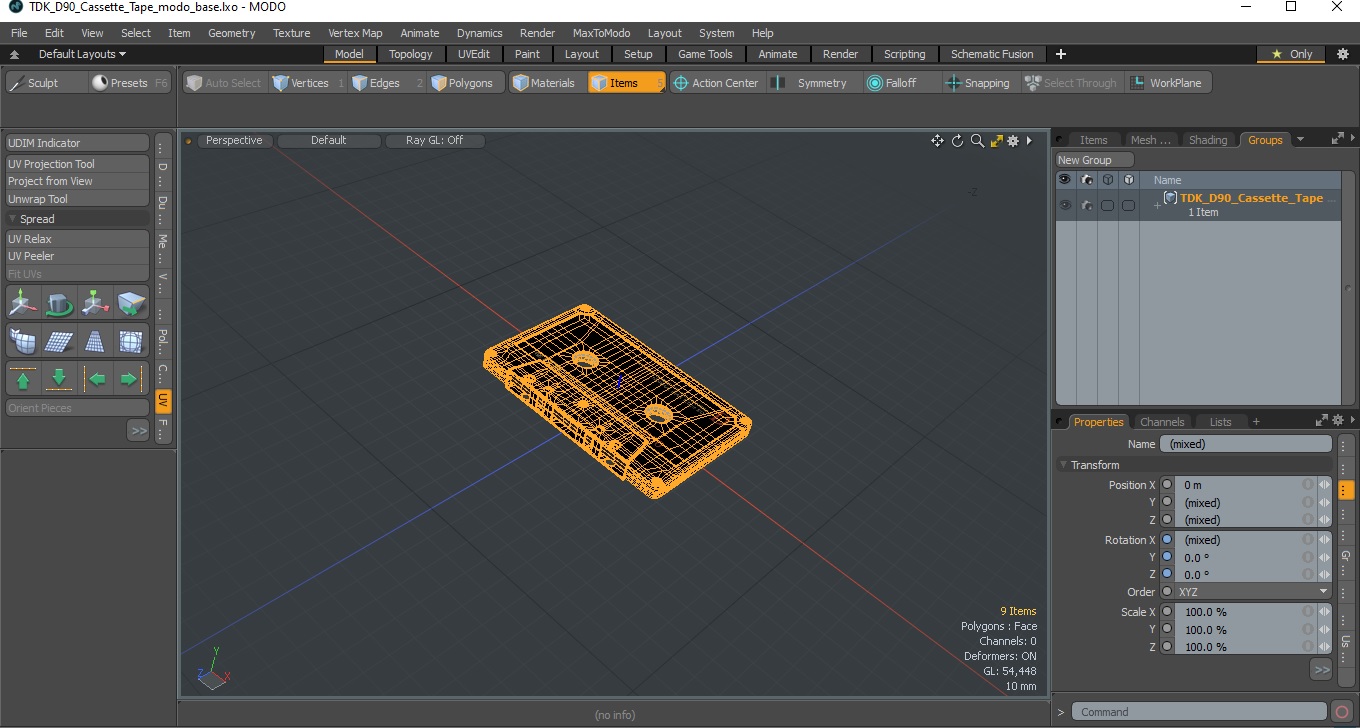The height and width of the screenshot is (728, 1360).
Task: Toggle Position X keyframe channel dot
Action: [x=1167, y=485]
